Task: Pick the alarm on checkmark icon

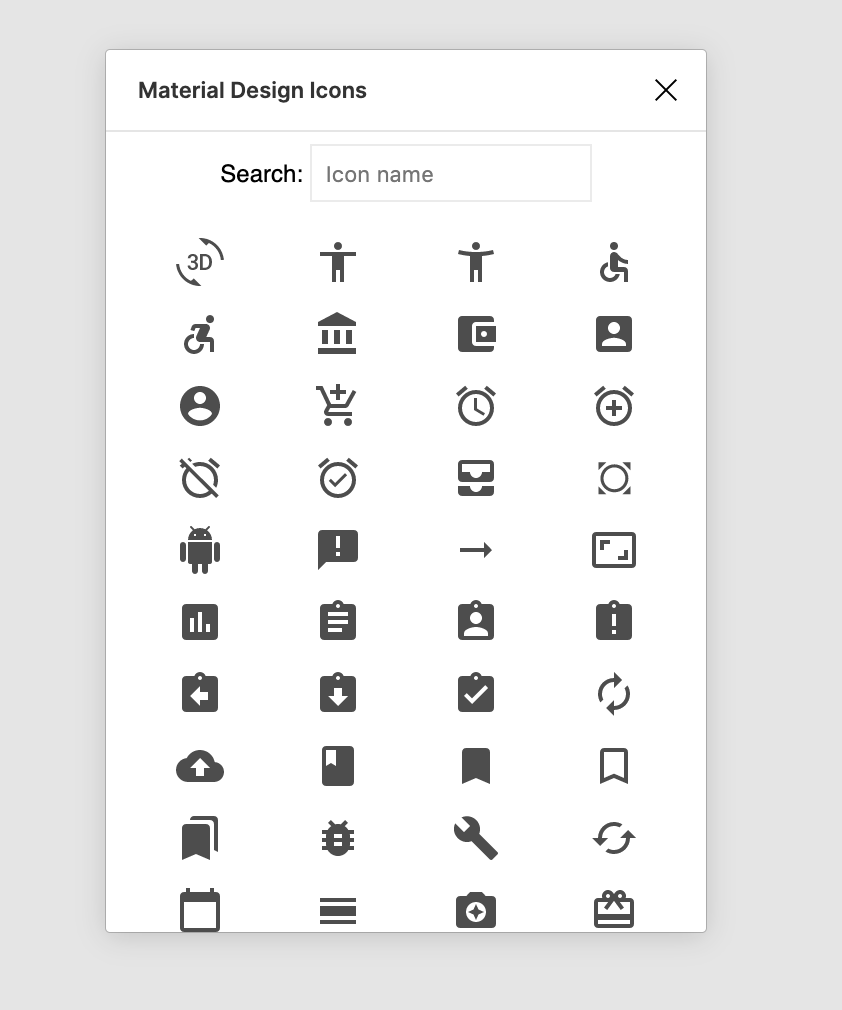Action: (x=338, y=478)
